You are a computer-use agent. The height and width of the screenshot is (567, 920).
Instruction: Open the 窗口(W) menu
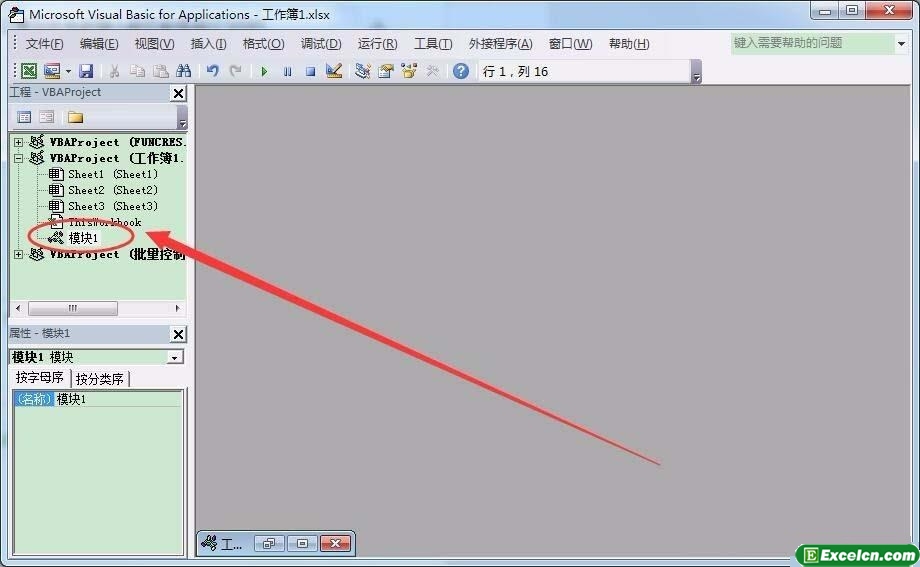570,44
